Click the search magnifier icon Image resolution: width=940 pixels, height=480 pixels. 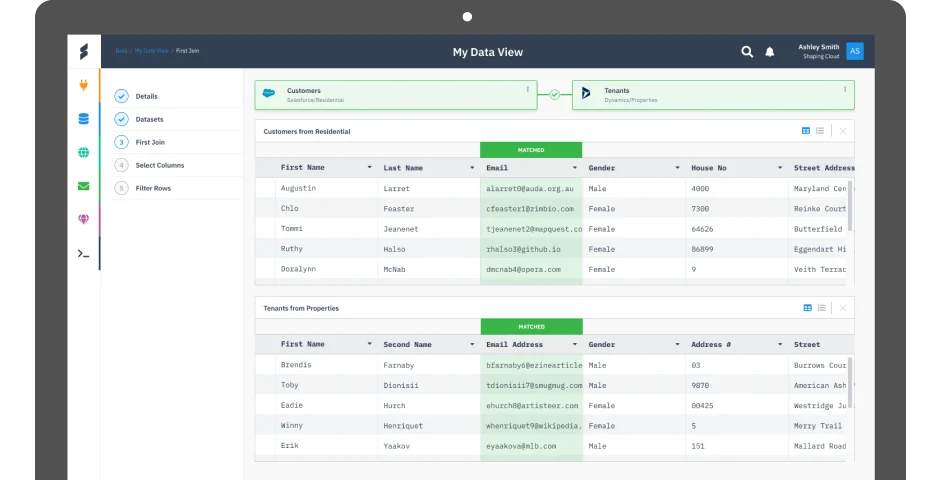pos(747,52)
